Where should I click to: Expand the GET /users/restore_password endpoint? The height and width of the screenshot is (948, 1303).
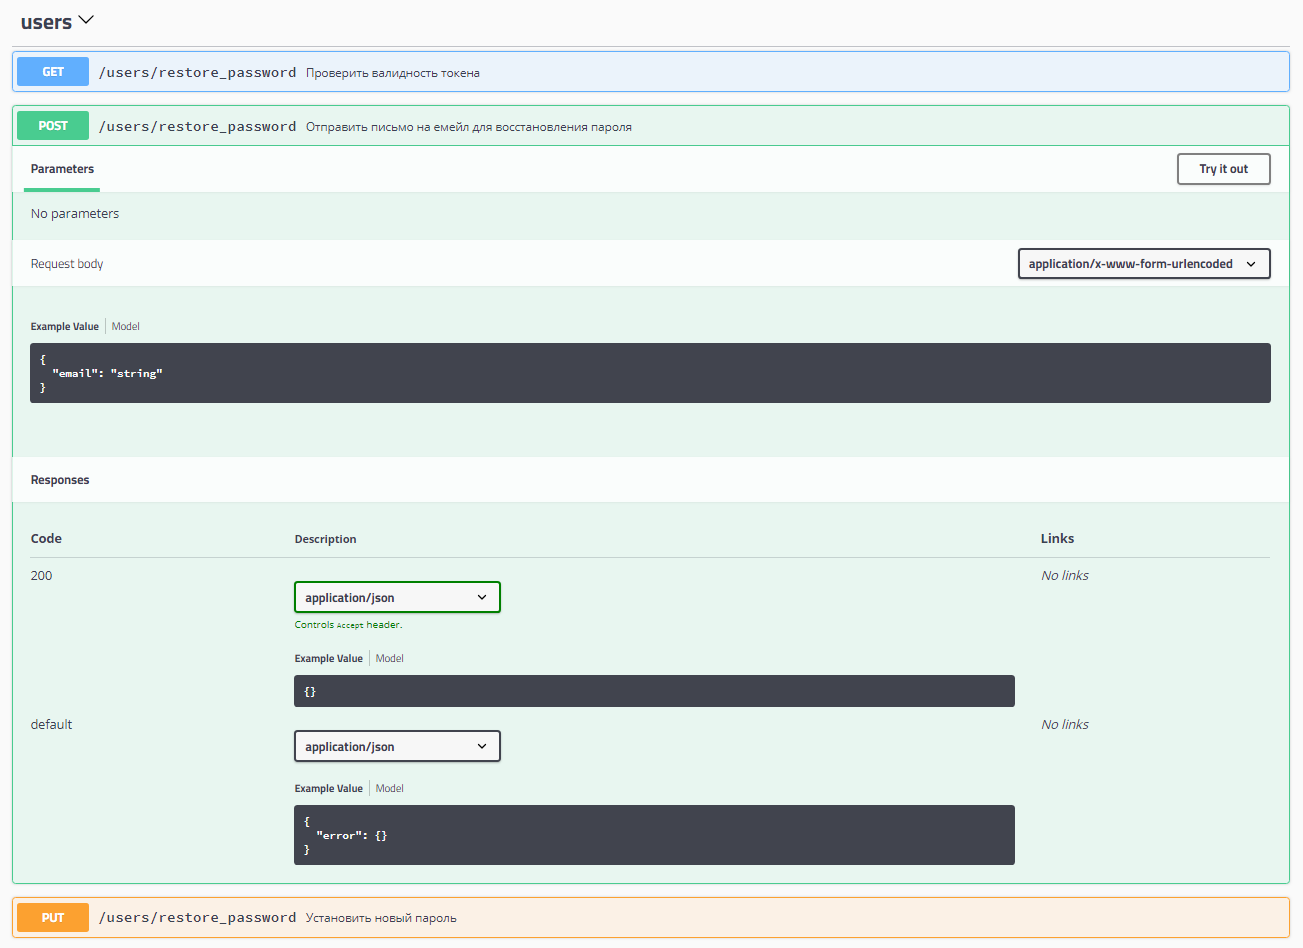pos(197,72)
